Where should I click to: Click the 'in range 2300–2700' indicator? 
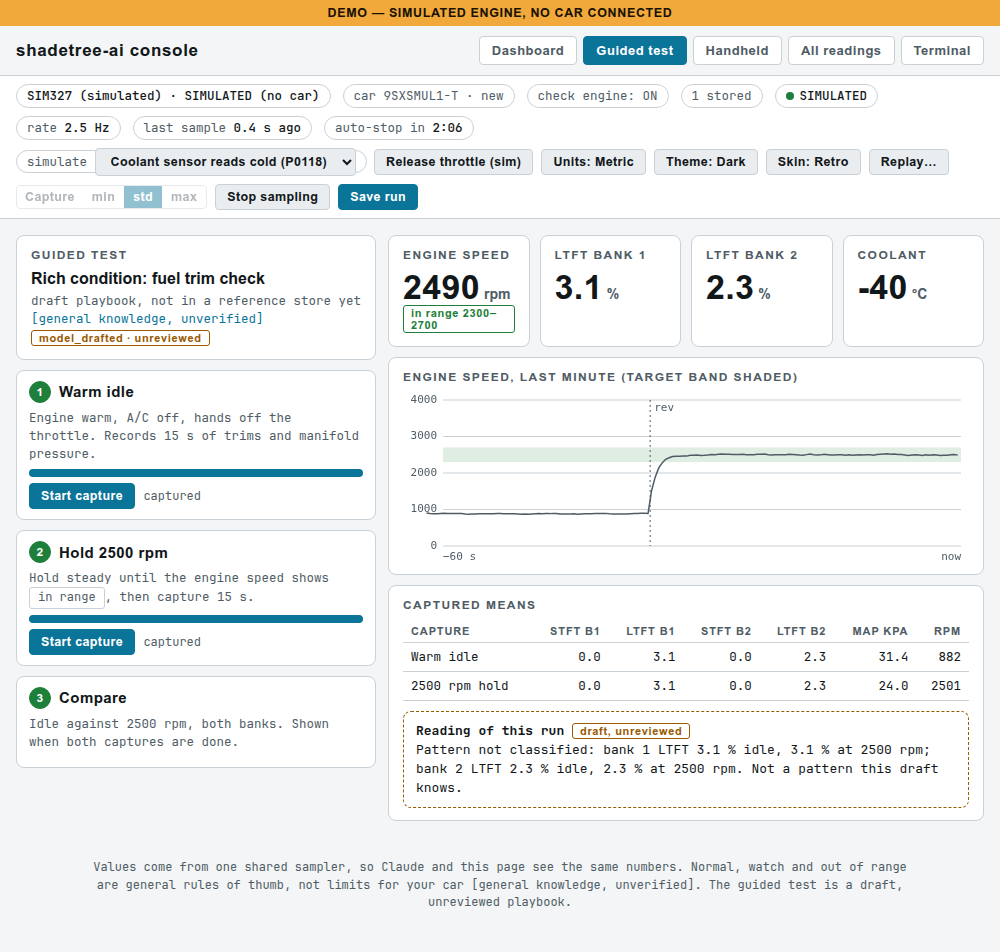click(x=459, y=319)
